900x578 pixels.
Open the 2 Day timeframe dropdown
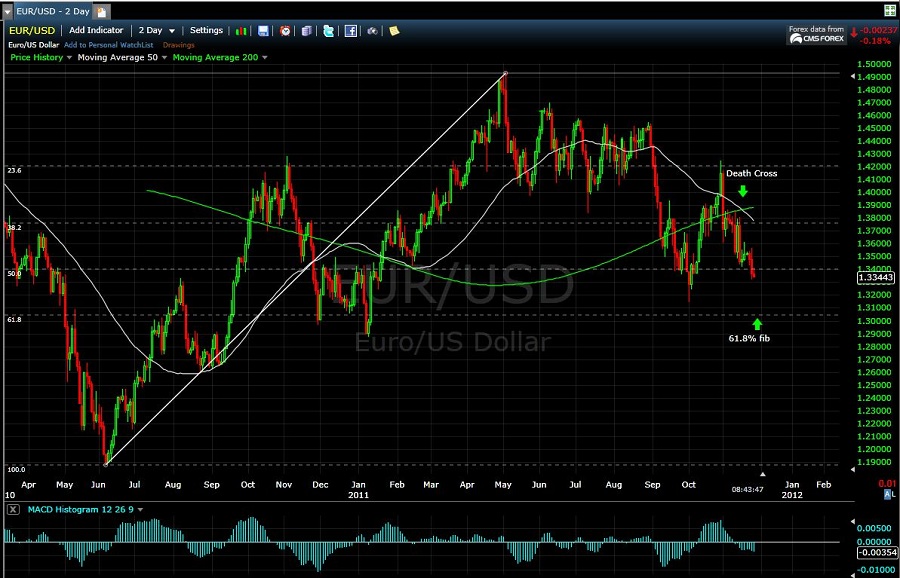pyautogui.click(x=156, y=31)
